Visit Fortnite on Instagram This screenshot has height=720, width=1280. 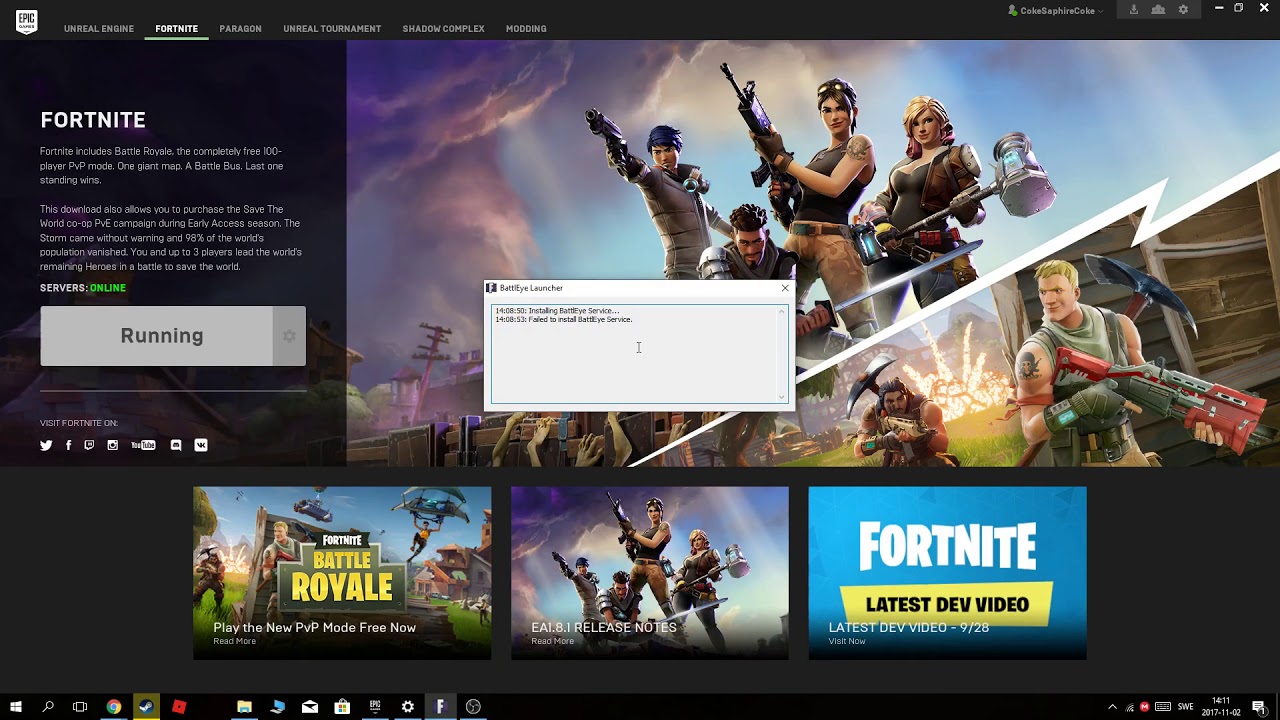[112, 445]
